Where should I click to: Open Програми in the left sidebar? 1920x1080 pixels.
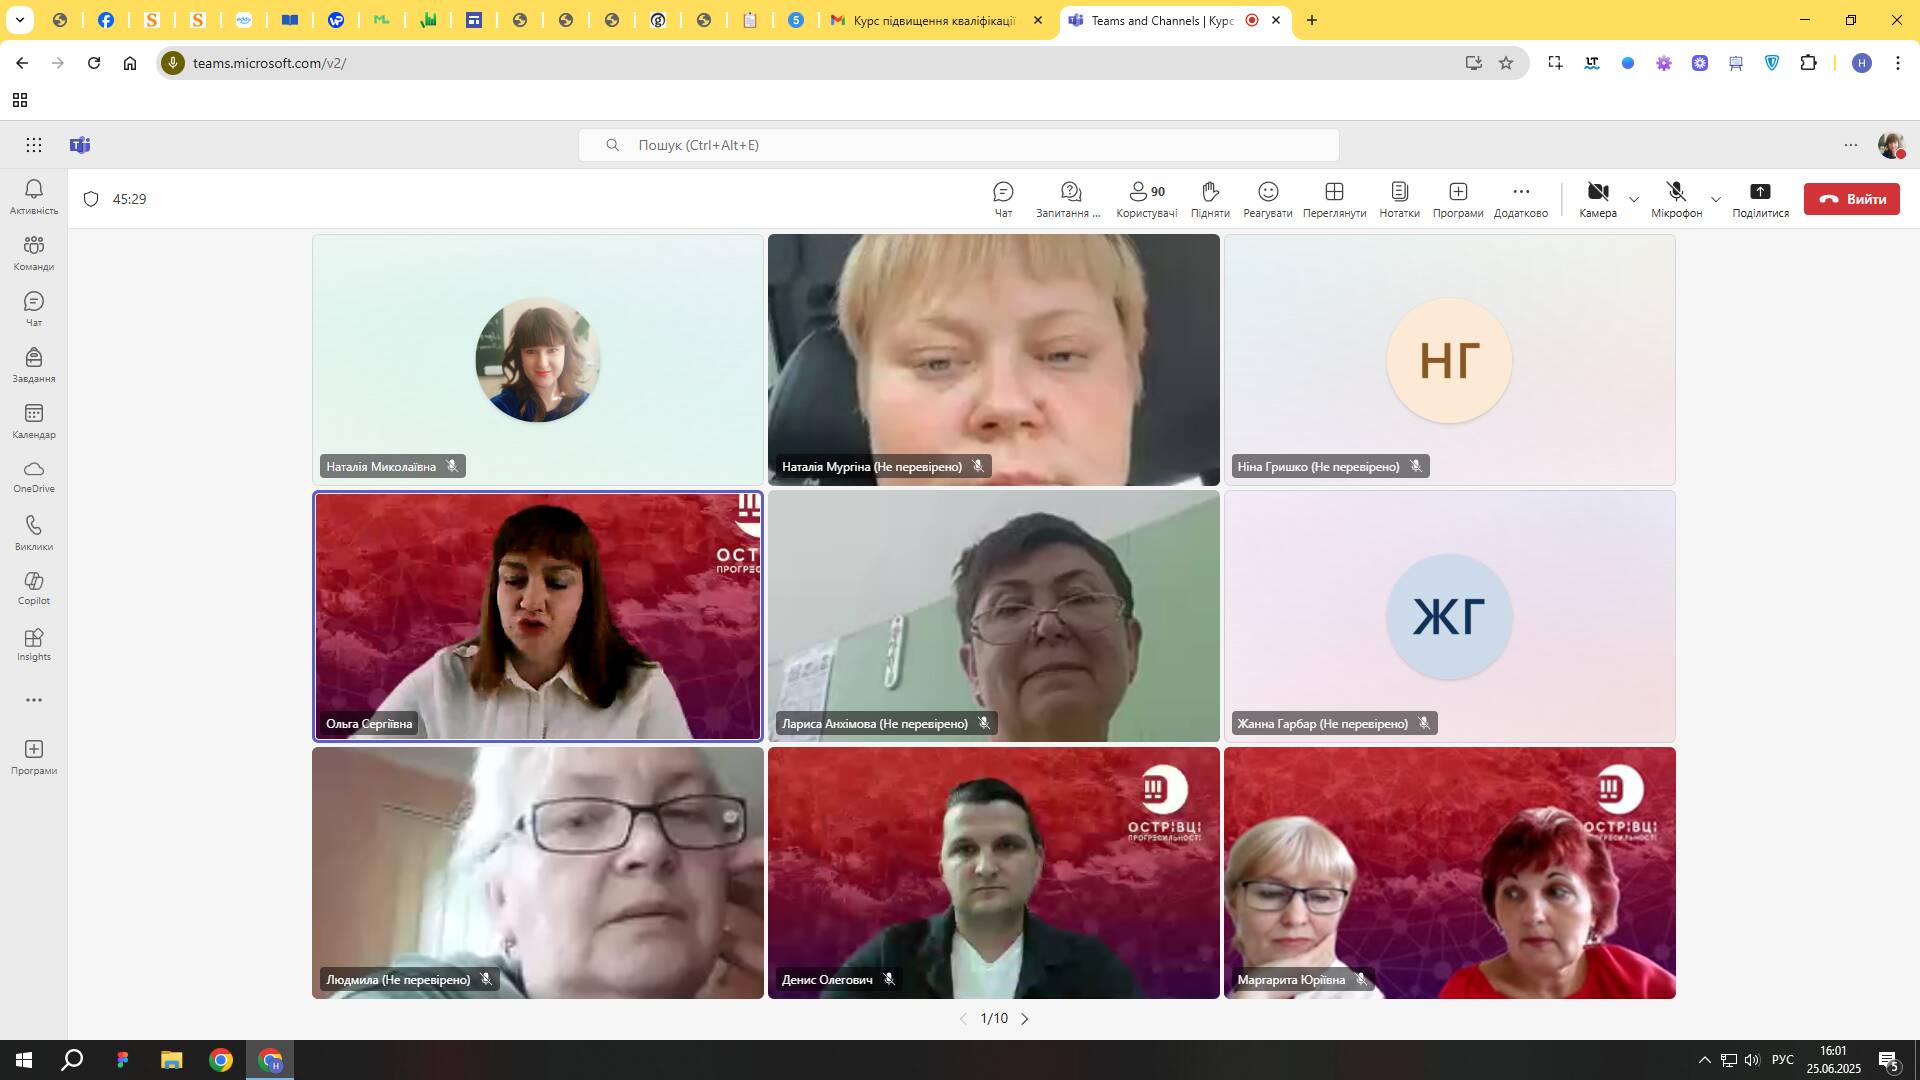tap(34, 758)
